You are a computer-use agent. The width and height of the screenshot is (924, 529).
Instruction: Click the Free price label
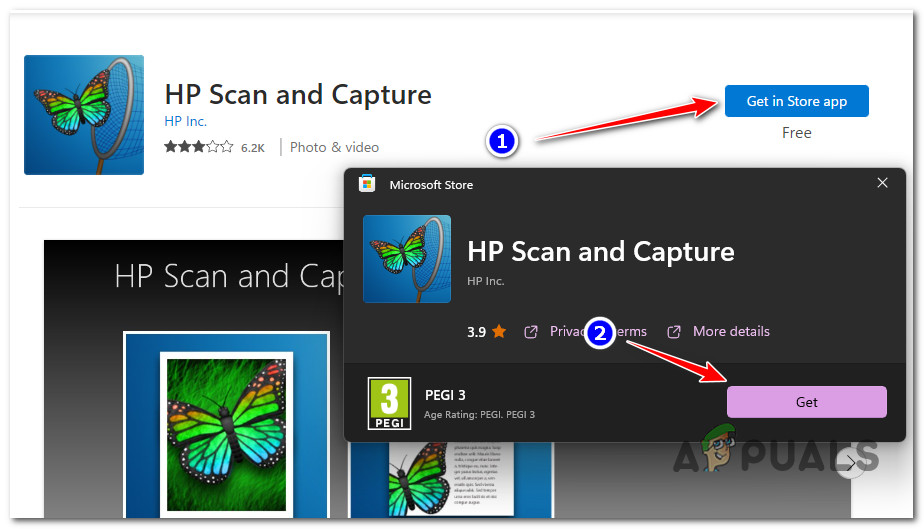click(x=796, y=133)
